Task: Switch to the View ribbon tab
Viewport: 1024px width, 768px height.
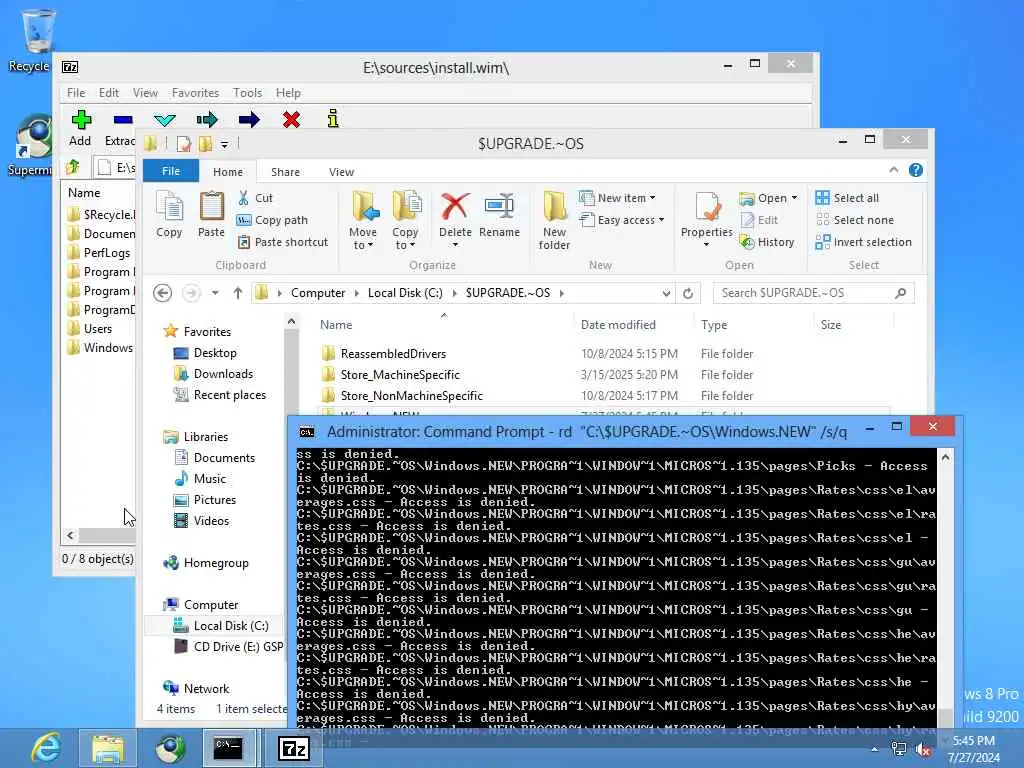Action: pos(341,172)
